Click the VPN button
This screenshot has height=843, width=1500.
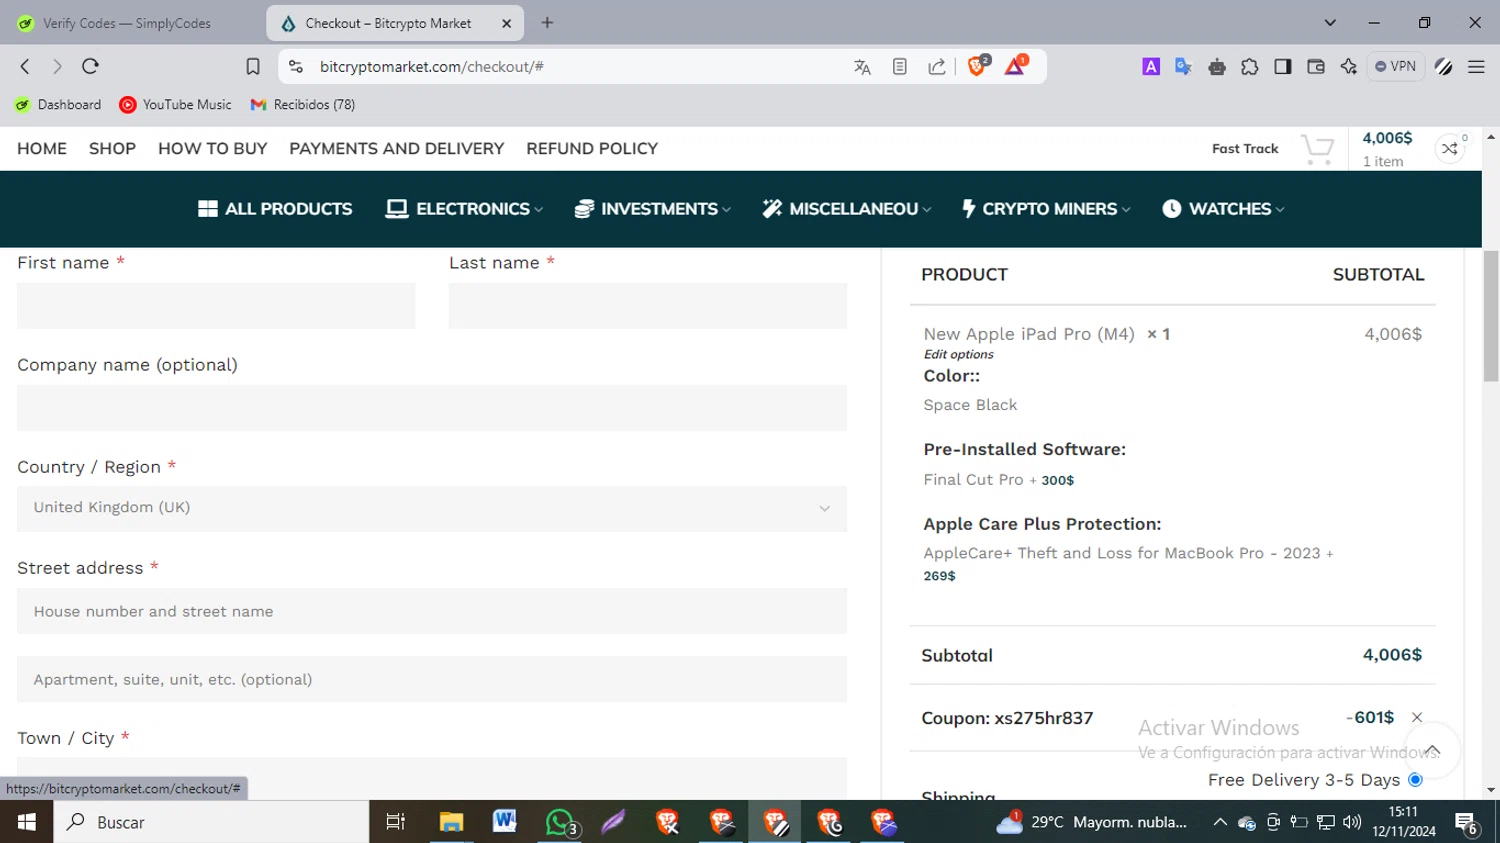1395,66
